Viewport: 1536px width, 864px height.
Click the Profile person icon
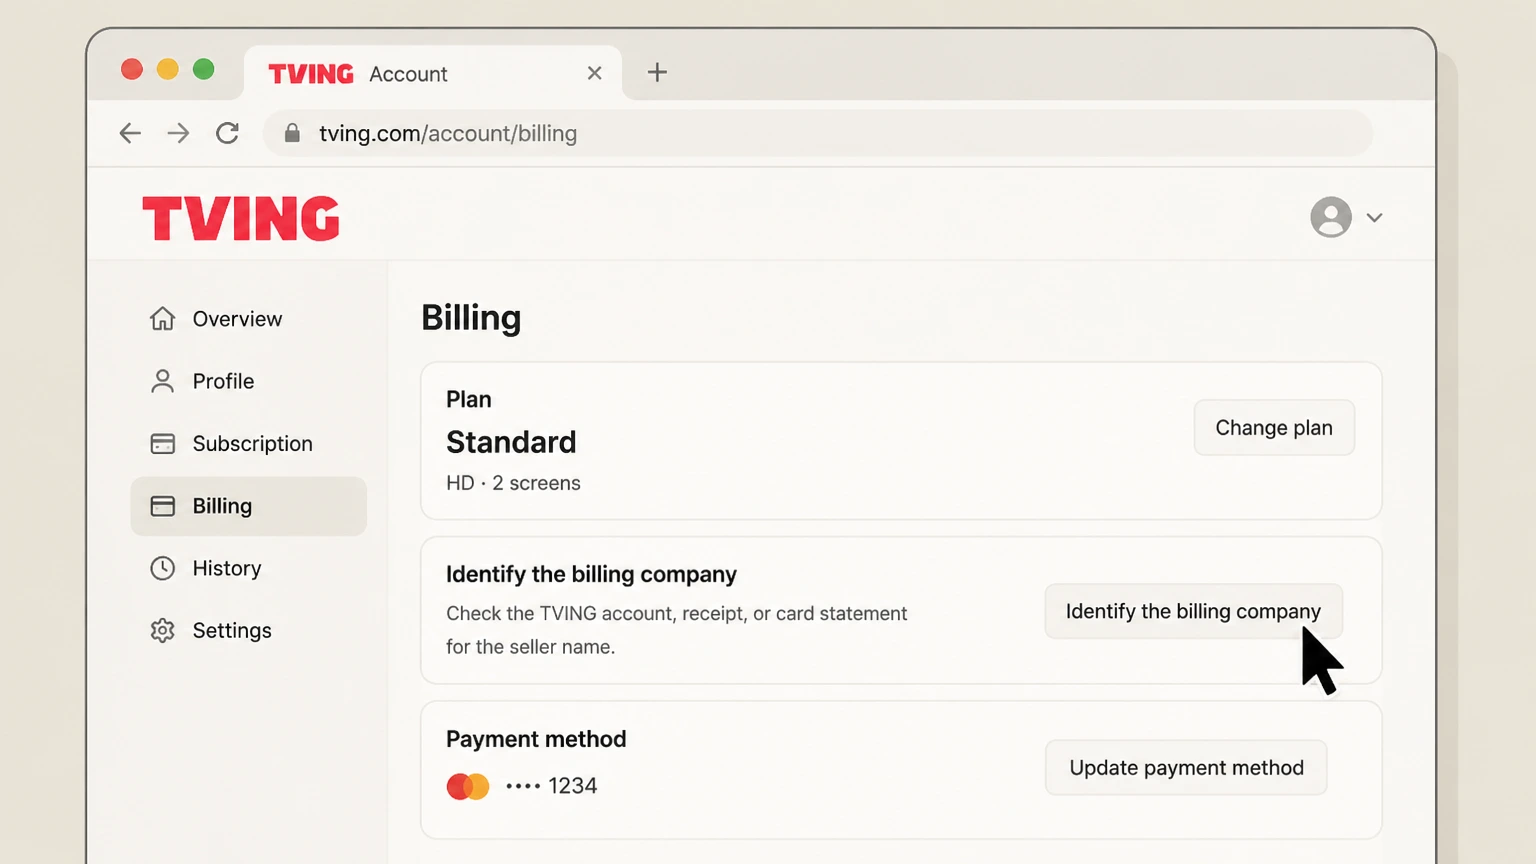coord(162,381)
